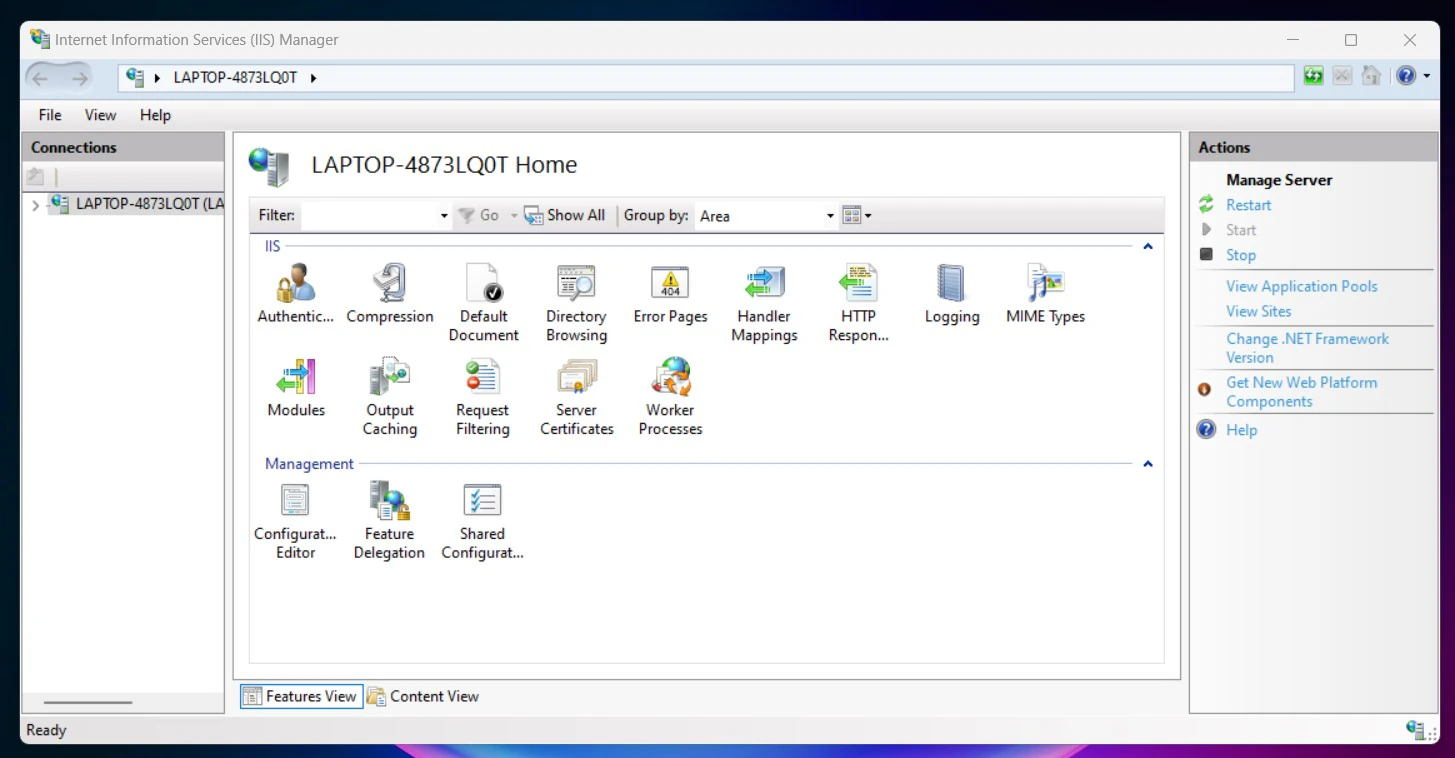Open the File menu
This screenshot has width=1455, height=758.
pyautogui.click(x=50, y=115)
